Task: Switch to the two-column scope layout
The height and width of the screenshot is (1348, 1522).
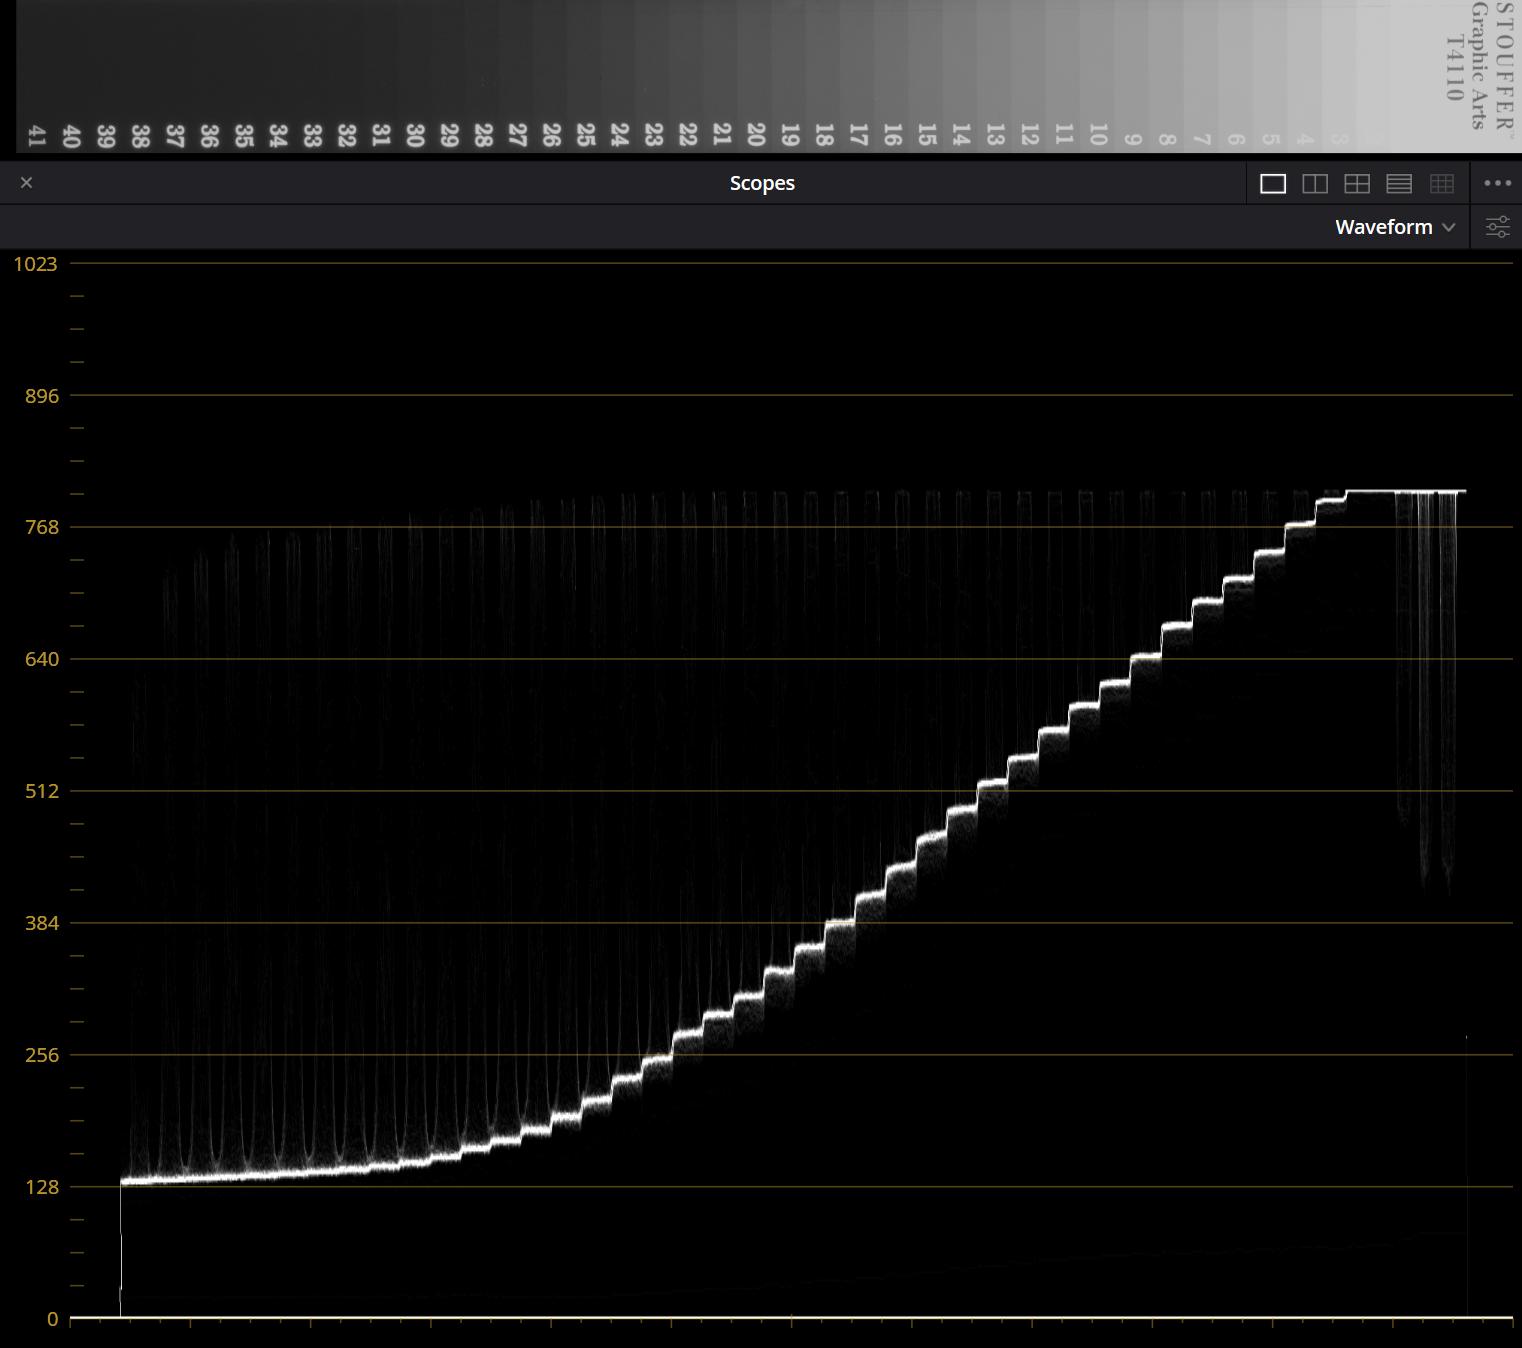Action: click(x=1315, y=183)
